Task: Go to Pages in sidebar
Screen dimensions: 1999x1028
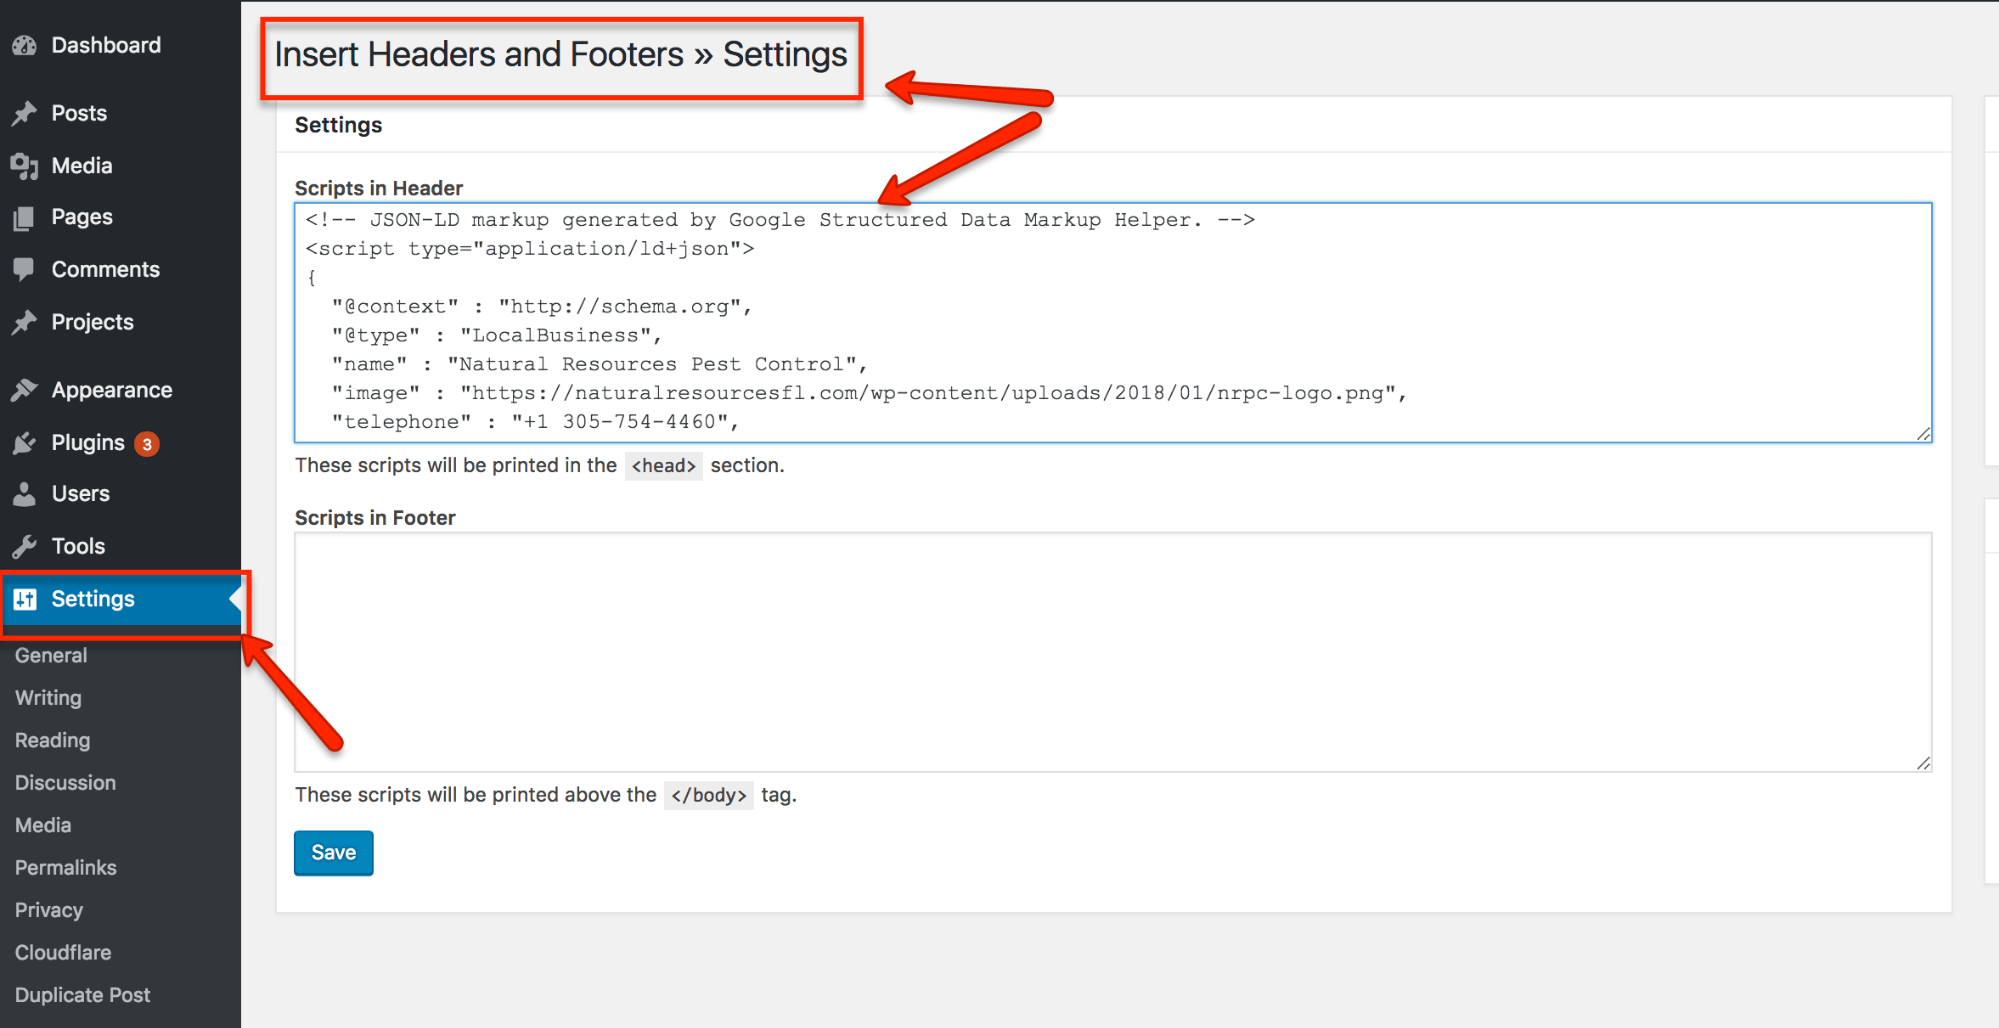Action: coord(82,217)
